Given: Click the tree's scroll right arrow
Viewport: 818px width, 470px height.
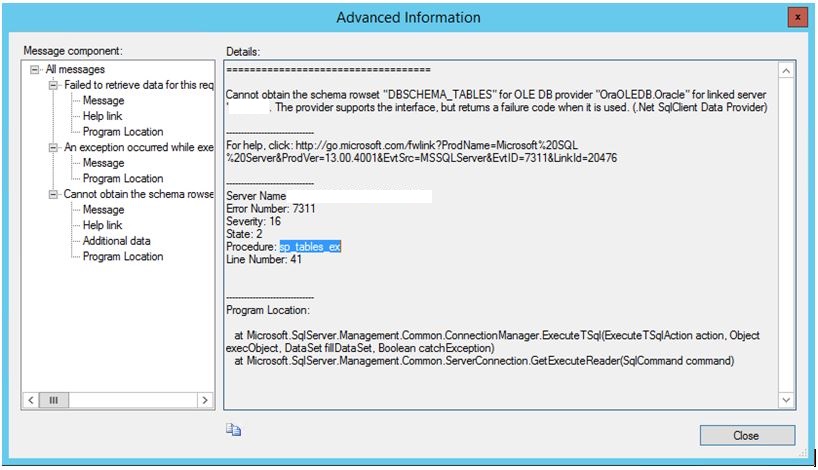Looking at the screenshot, I should [205, 400].
